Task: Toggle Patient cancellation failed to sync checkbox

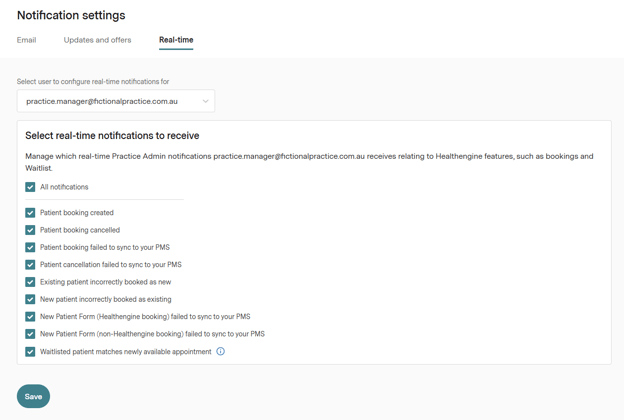Action: [30, 265]
